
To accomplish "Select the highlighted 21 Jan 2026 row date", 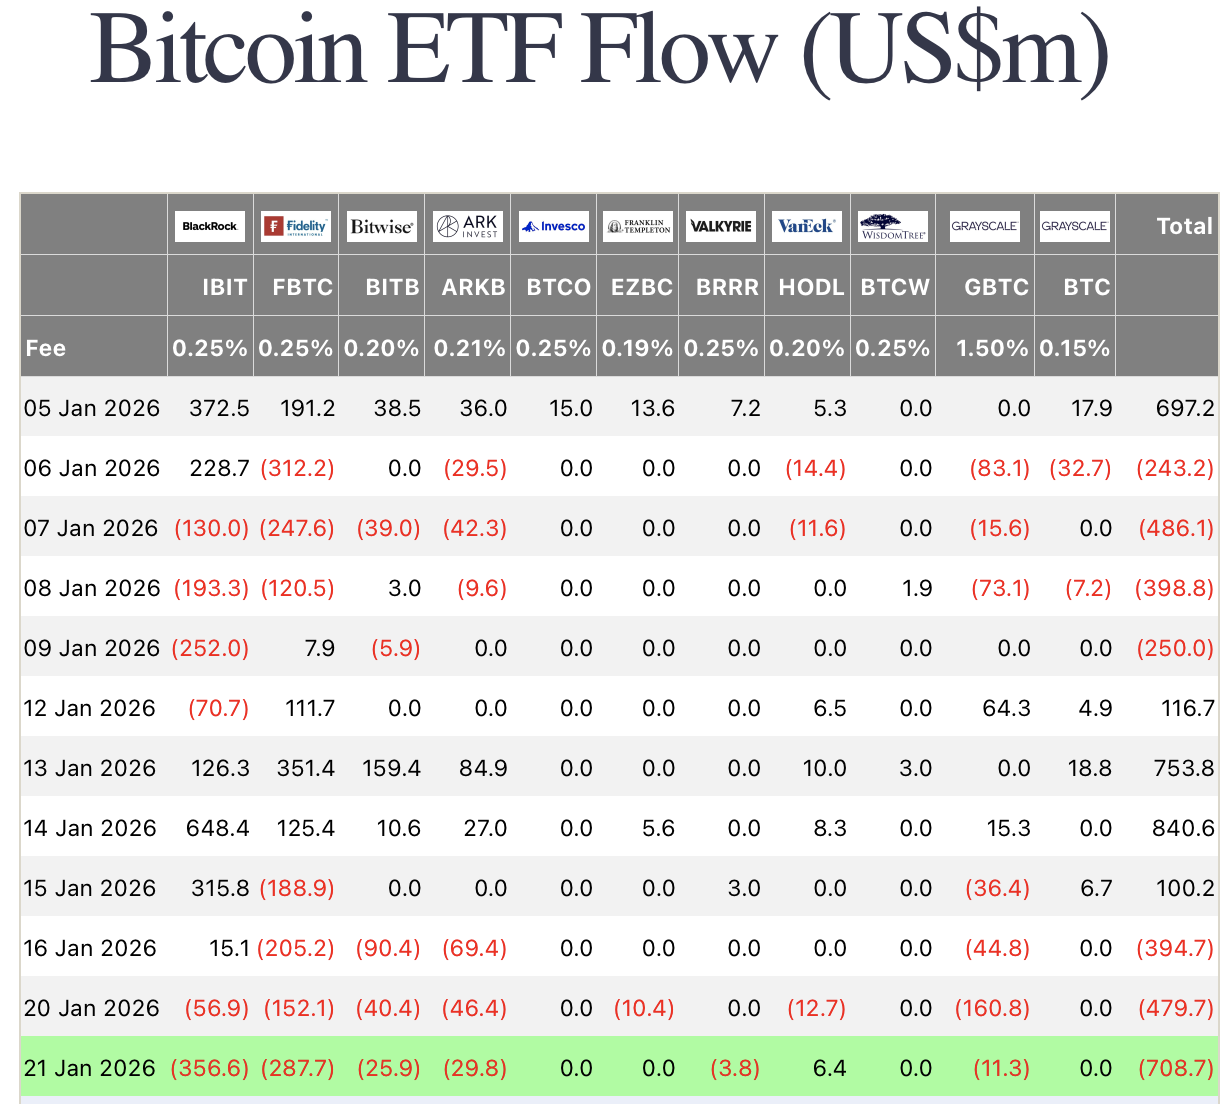I will [x=90, y=1068].
